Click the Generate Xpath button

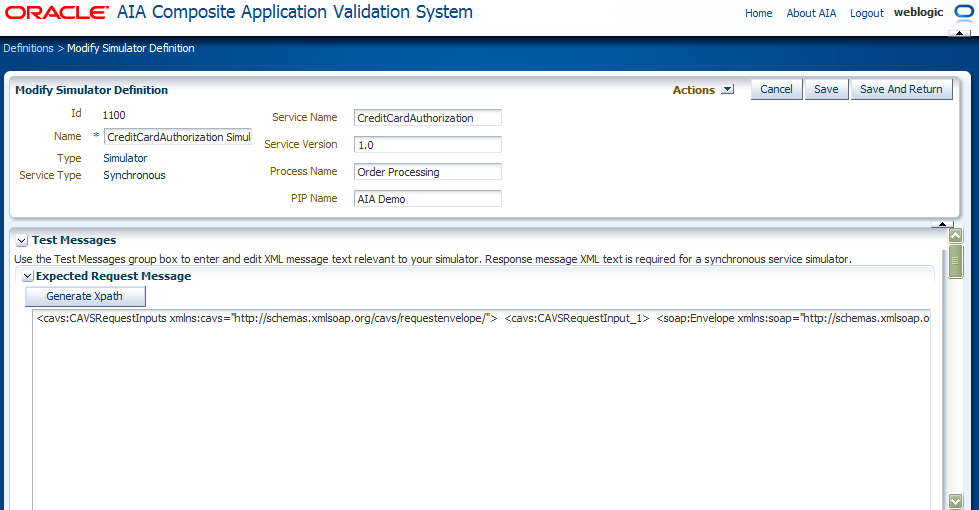point(85,297)
